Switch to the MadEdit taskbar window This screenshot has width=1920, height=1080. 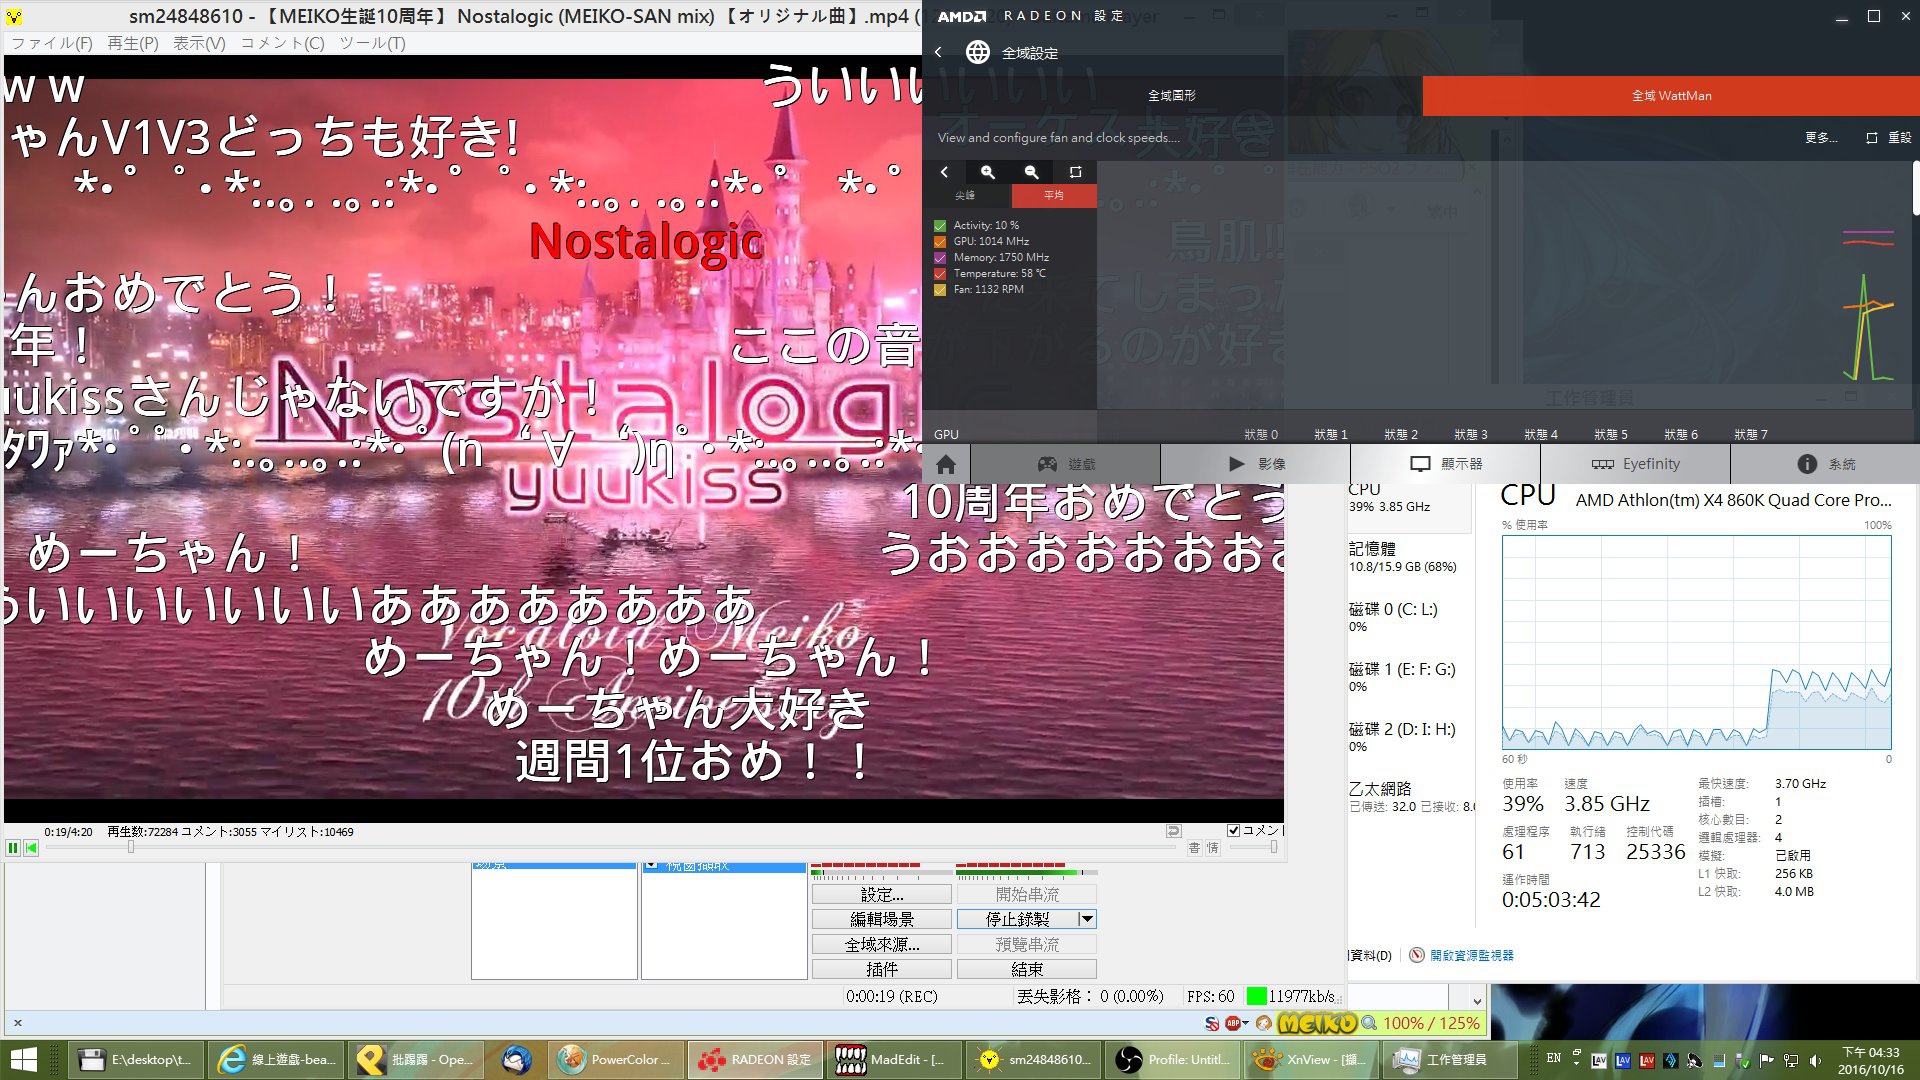[894, 1060]
